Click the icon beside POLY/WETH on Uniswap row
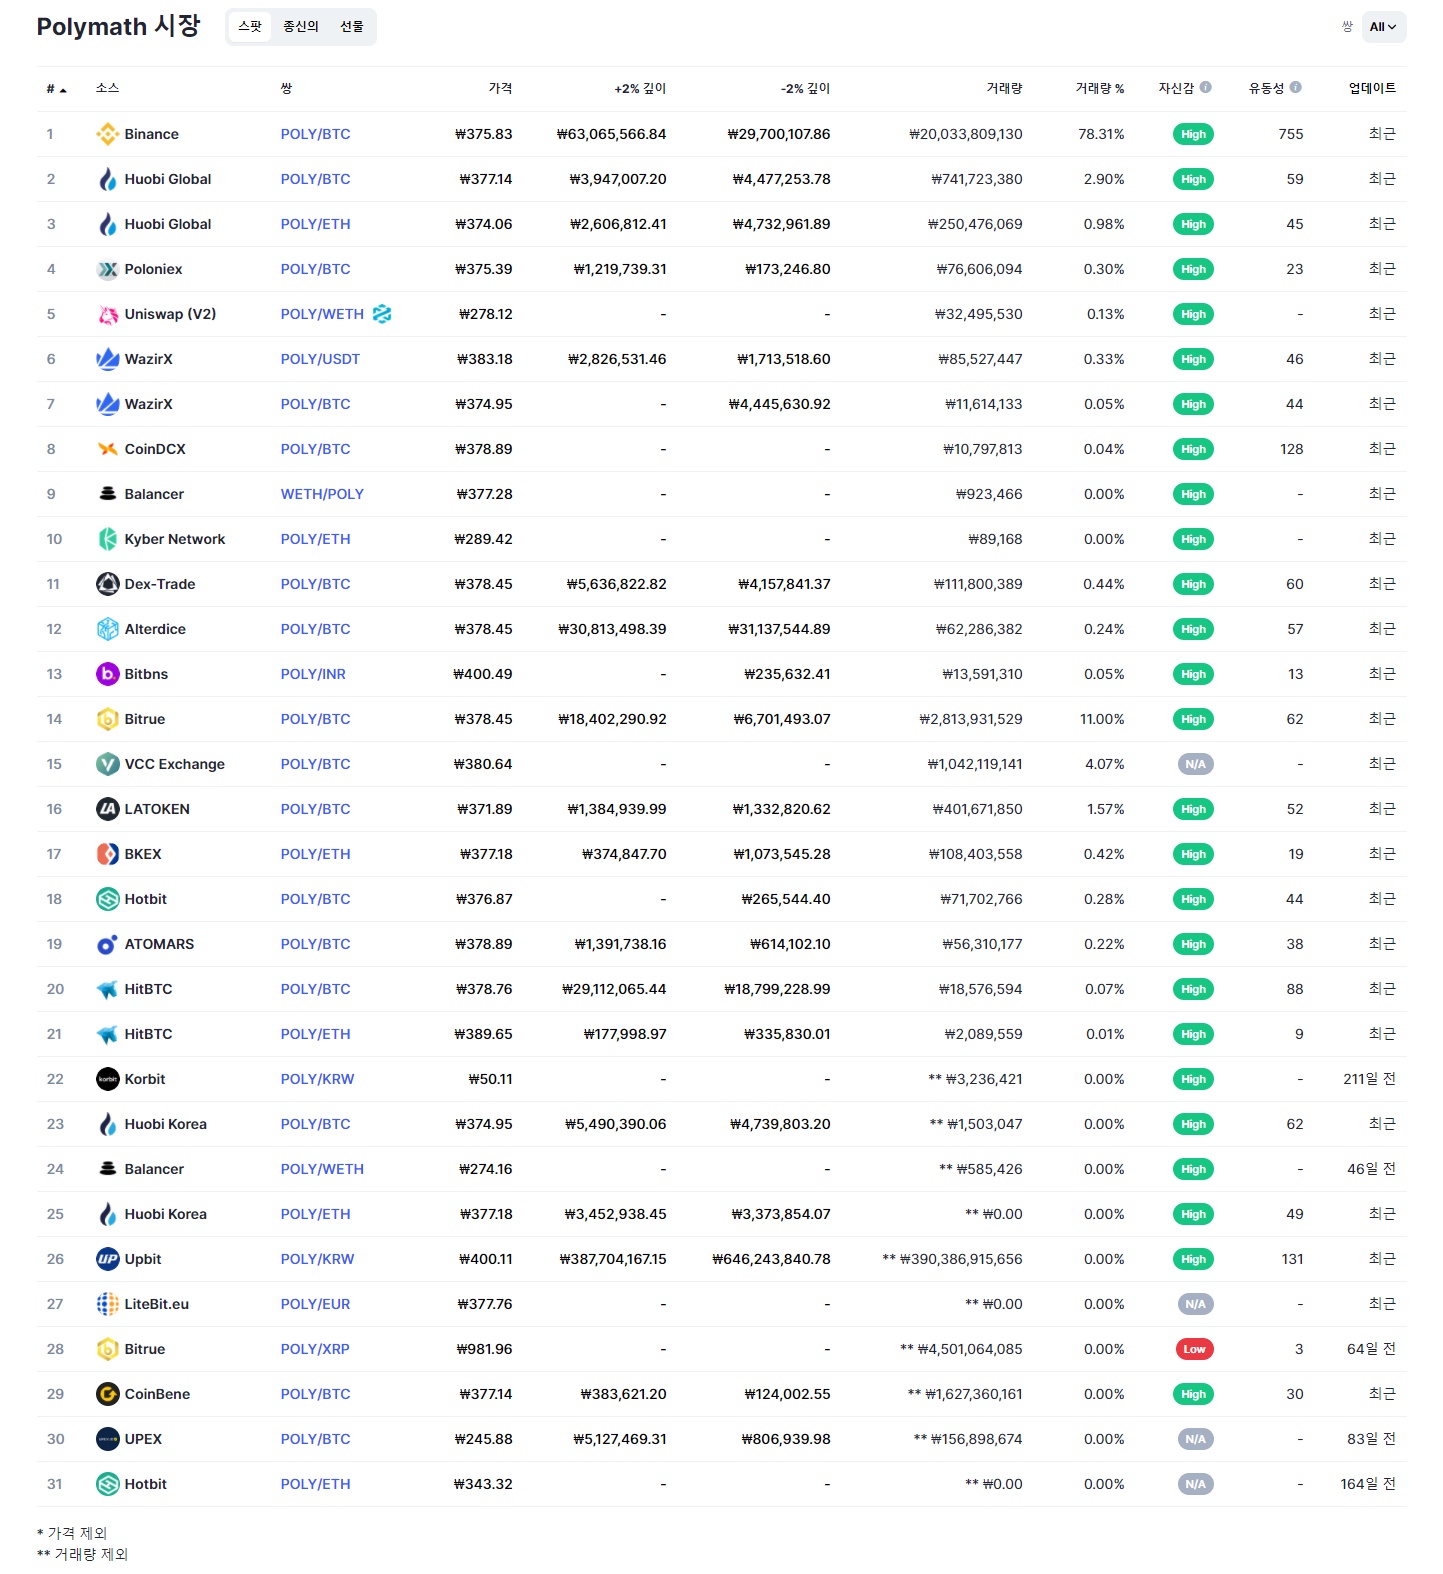Viewport: 1443px width, 1574px height. point(382,314)
